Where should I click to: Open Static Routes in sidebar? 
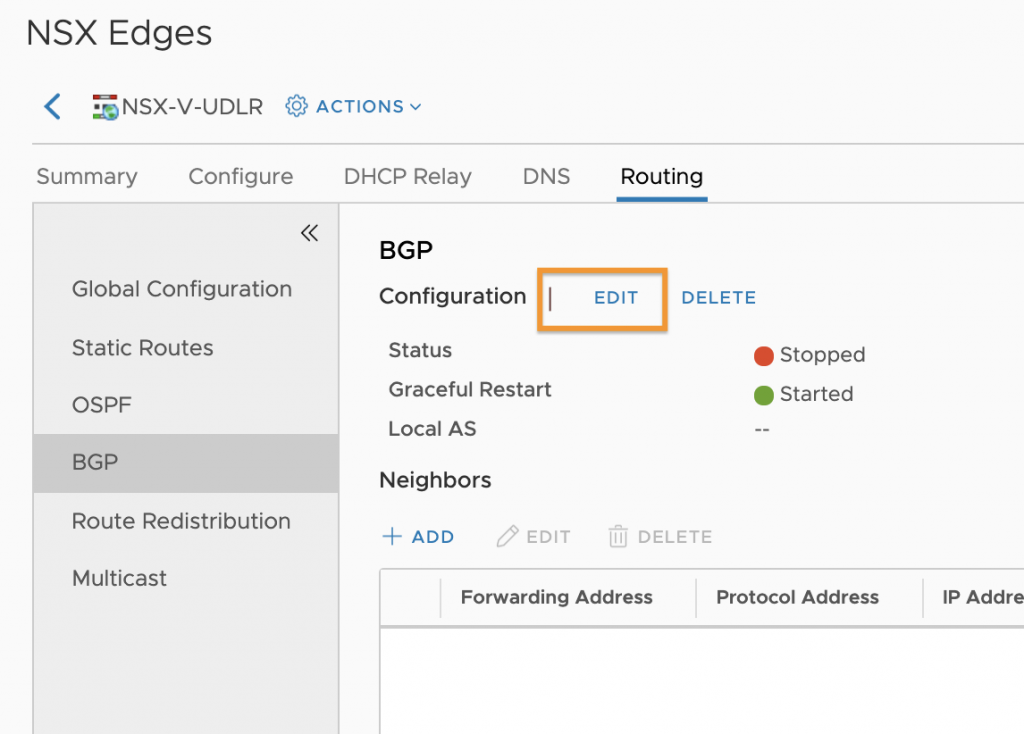[x=142, y=347]
